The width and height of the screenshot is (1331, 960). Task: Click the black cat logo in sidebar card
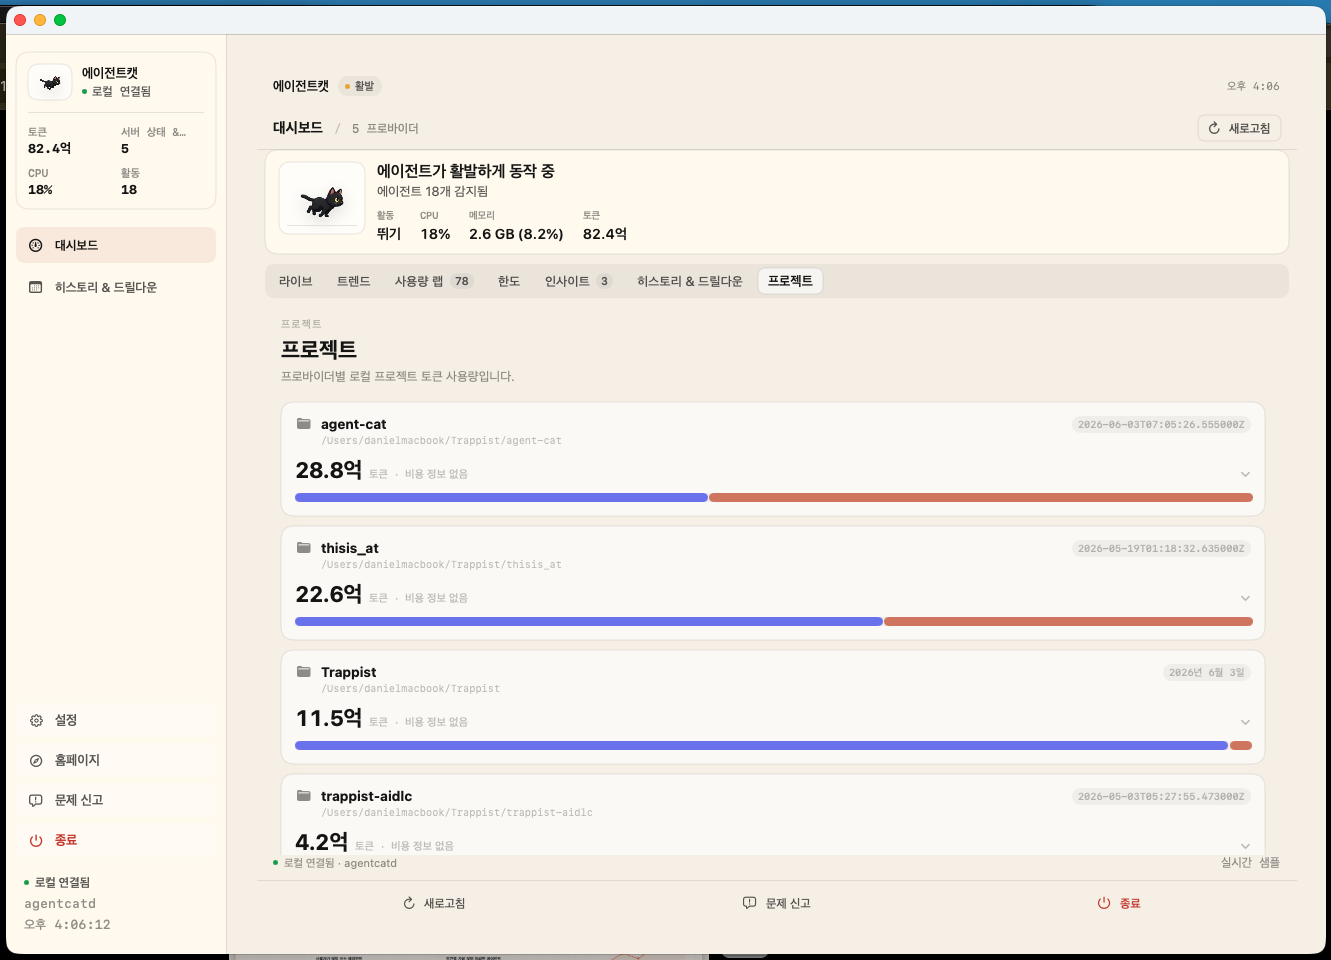click(50, 82)
